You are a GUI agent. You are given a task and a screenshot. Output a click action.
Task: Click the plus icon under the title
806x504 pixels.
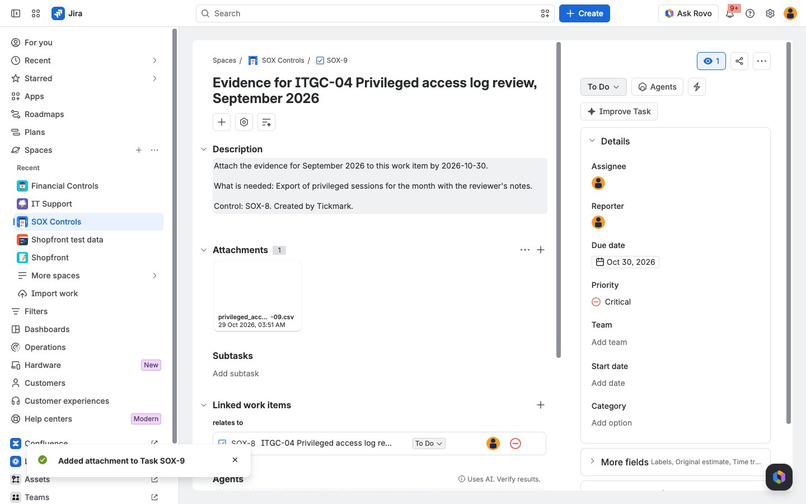[222, 122]
